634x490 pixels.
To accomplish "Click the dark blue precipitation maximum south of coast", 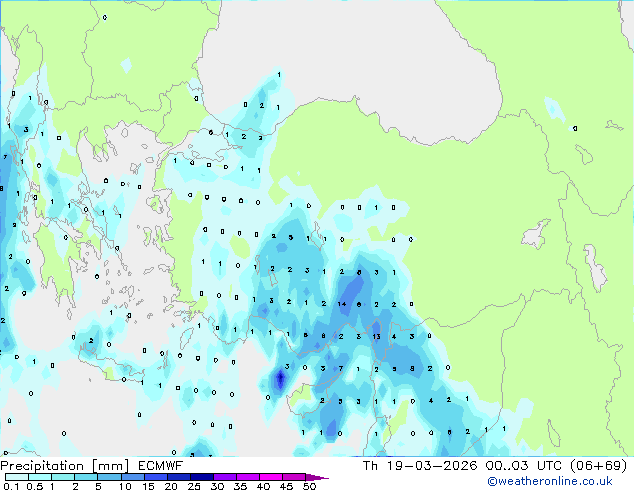I will coord(280,379).
